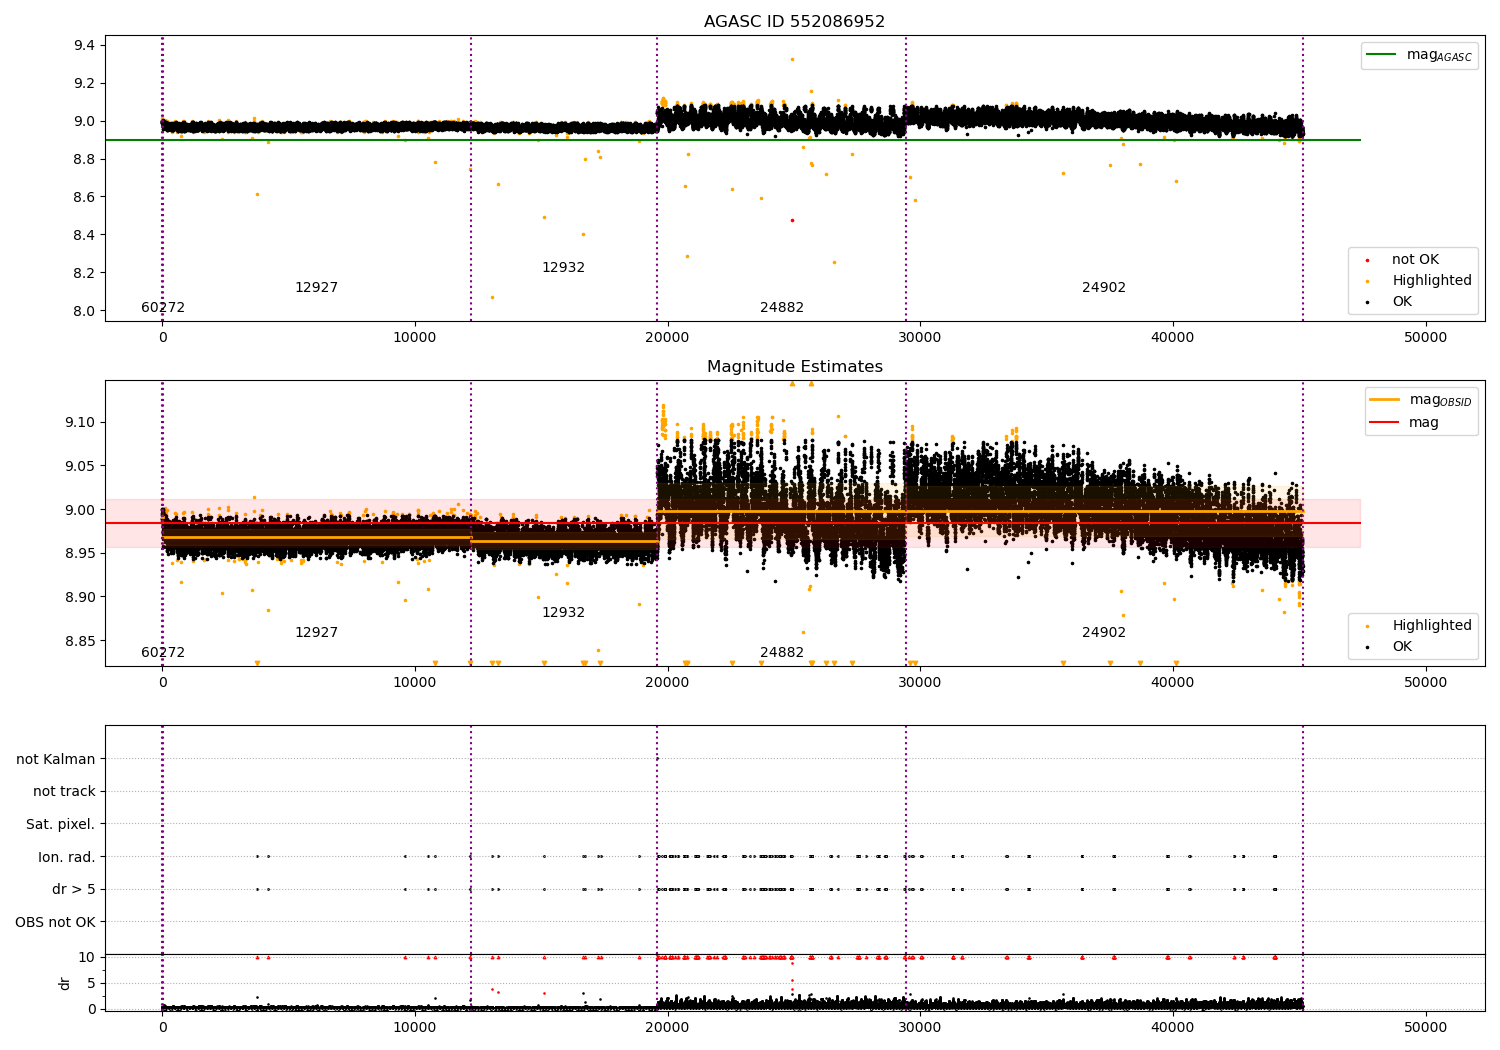Click the title "AGASC ID 552086952"
Image resolution: width=1500 pixels, height=1050 pixels.
794,22
